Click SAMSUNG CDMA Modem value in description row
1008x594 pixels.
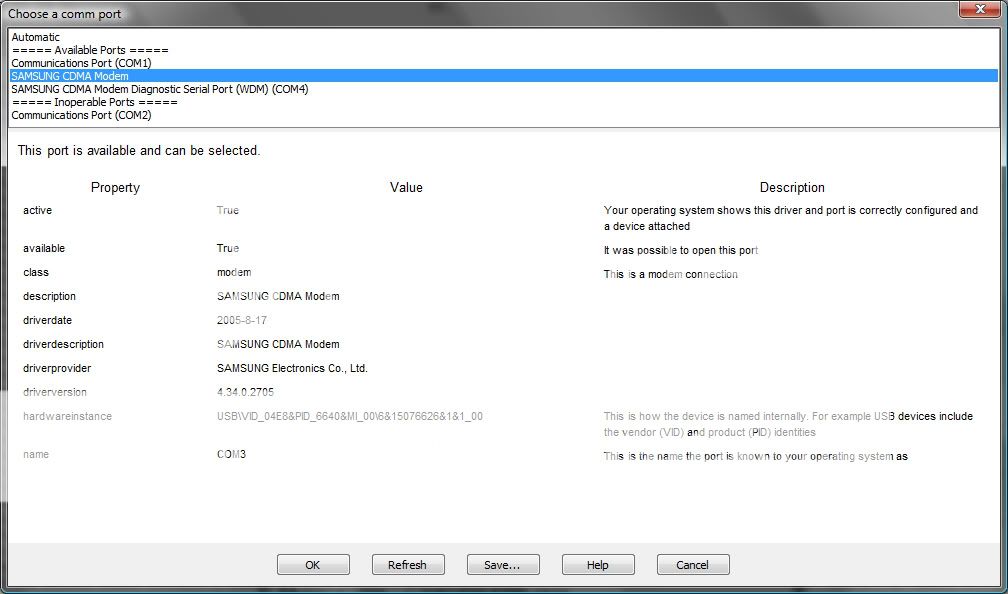point(278,296)
